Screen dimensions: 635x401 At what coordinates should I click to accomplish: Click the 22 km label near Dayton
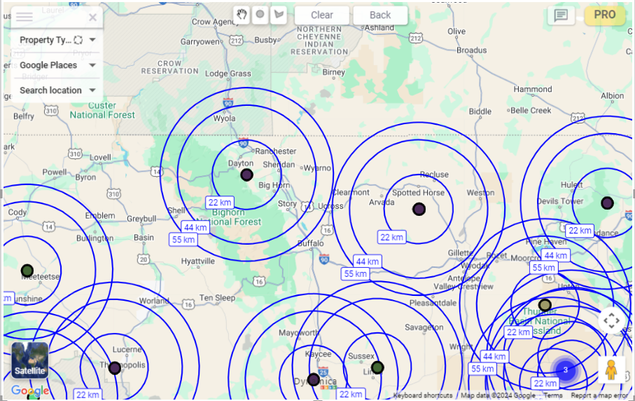[x=220, y=203]
